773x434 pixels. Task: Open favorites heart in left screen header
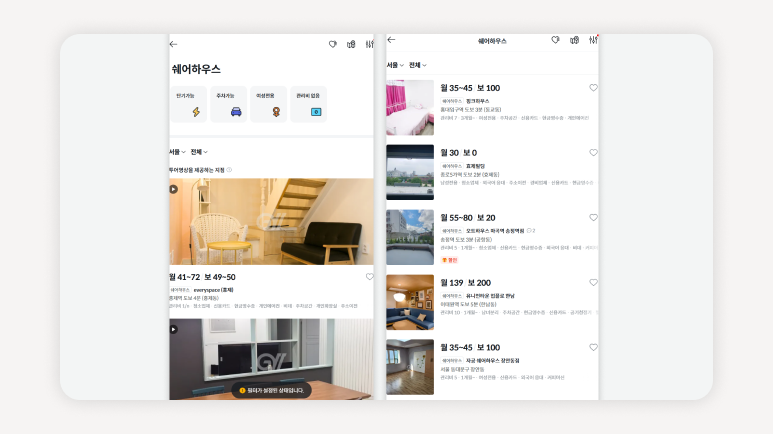[x=333, y=44]
